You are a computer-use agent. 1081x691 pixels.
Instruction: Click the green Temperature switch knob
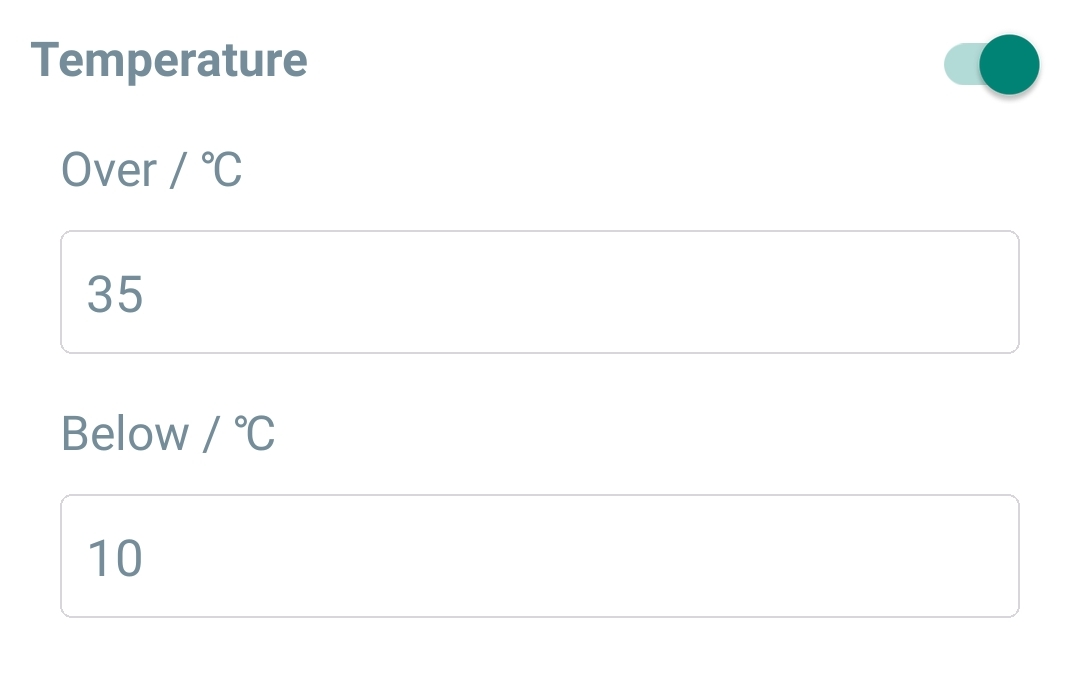coord(1010,65)
